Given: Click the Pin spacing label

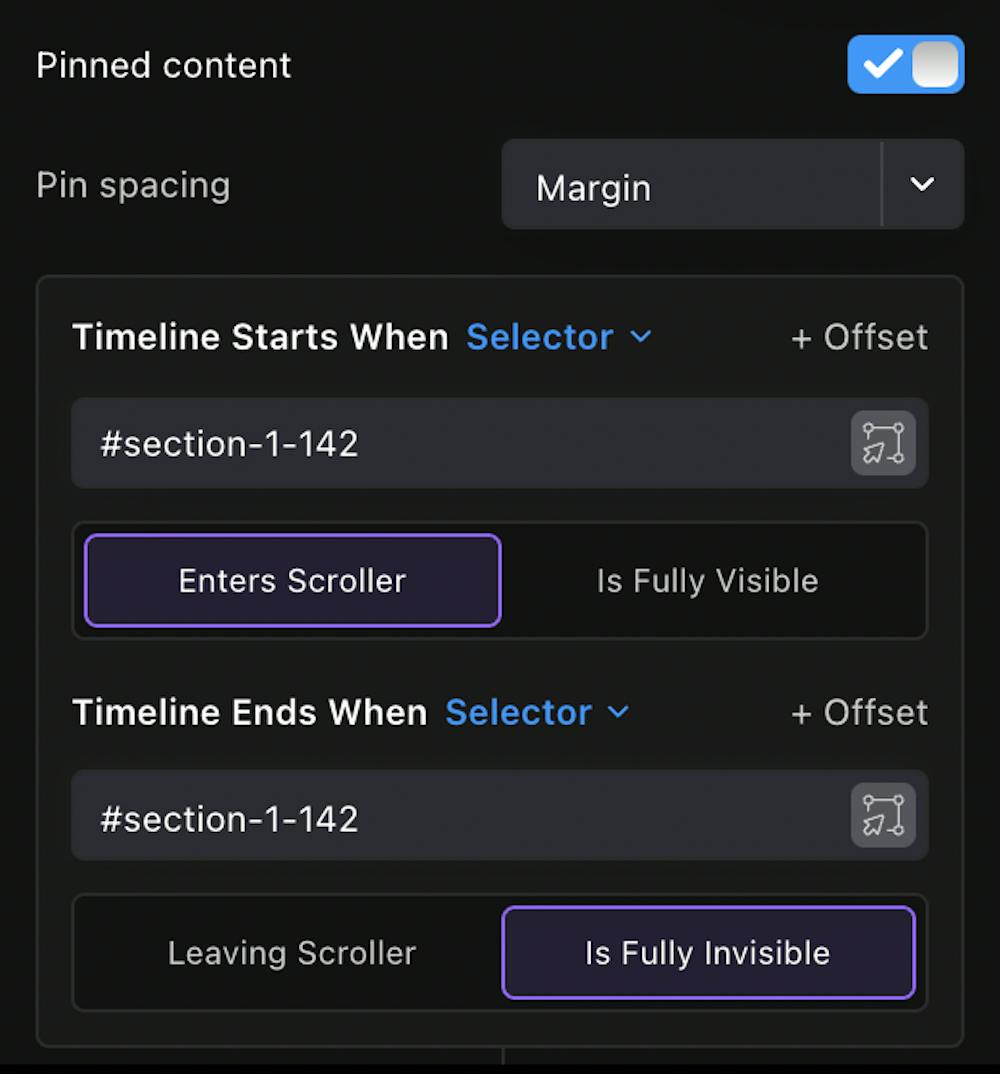Looking at the screenshot, I should point(134,186).
